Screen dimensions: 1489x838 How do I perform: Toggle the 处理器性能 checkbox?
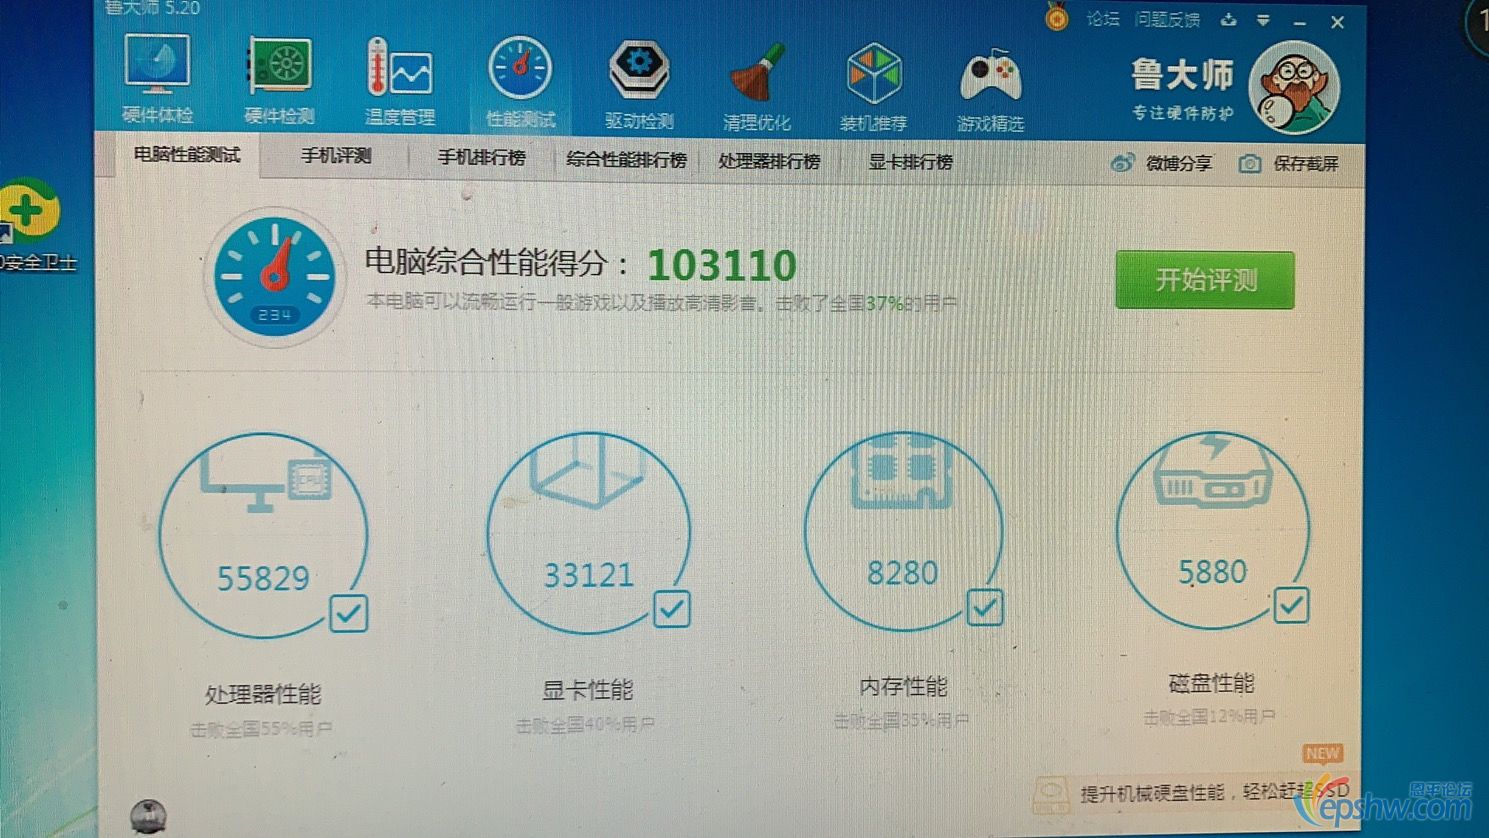pos(348,613)
